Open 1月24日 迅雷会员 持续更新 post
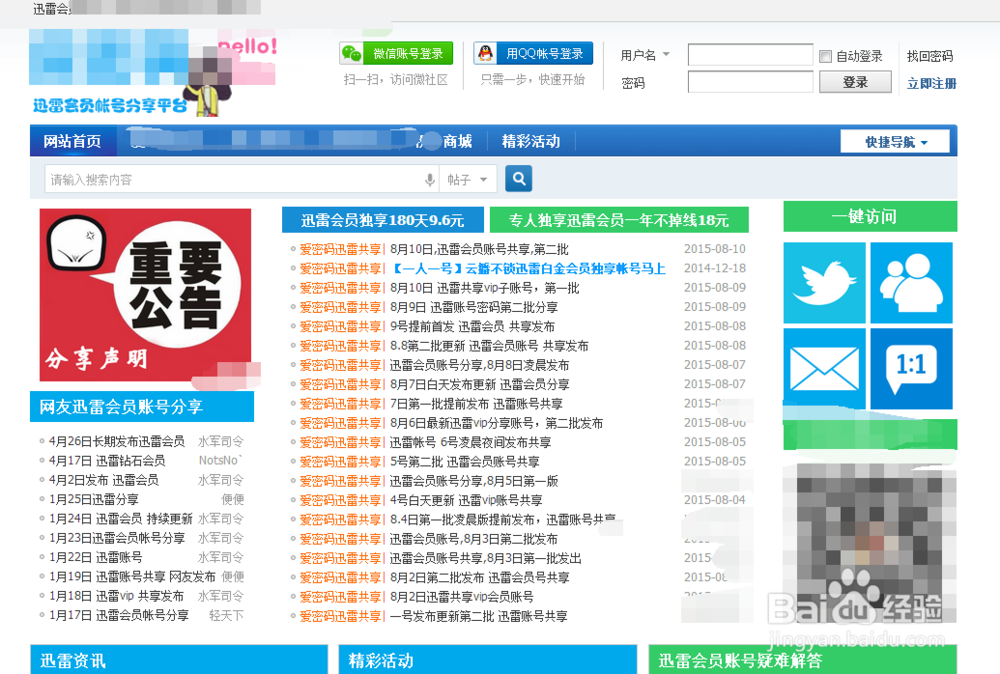Viewport: 1000px width, 674px height. [x=121, y=518]
